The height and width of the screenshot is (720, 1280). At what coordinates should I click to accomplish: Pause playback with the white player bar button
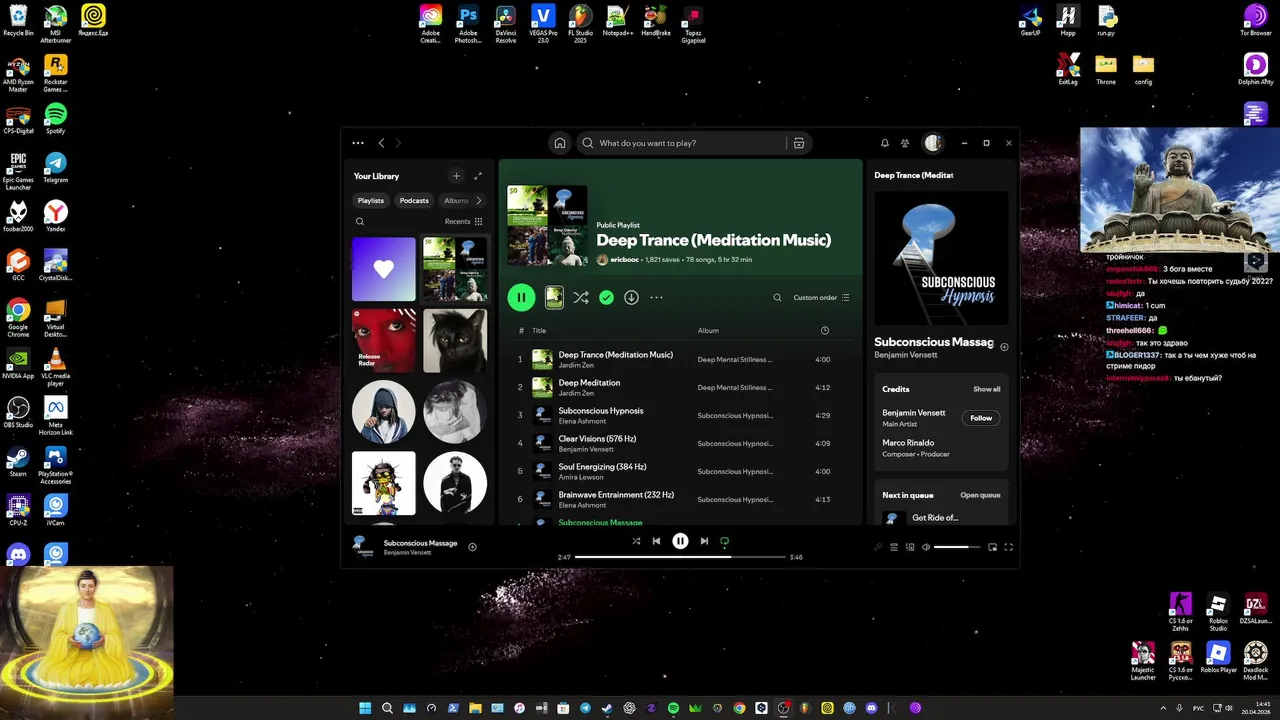(680, 541)
